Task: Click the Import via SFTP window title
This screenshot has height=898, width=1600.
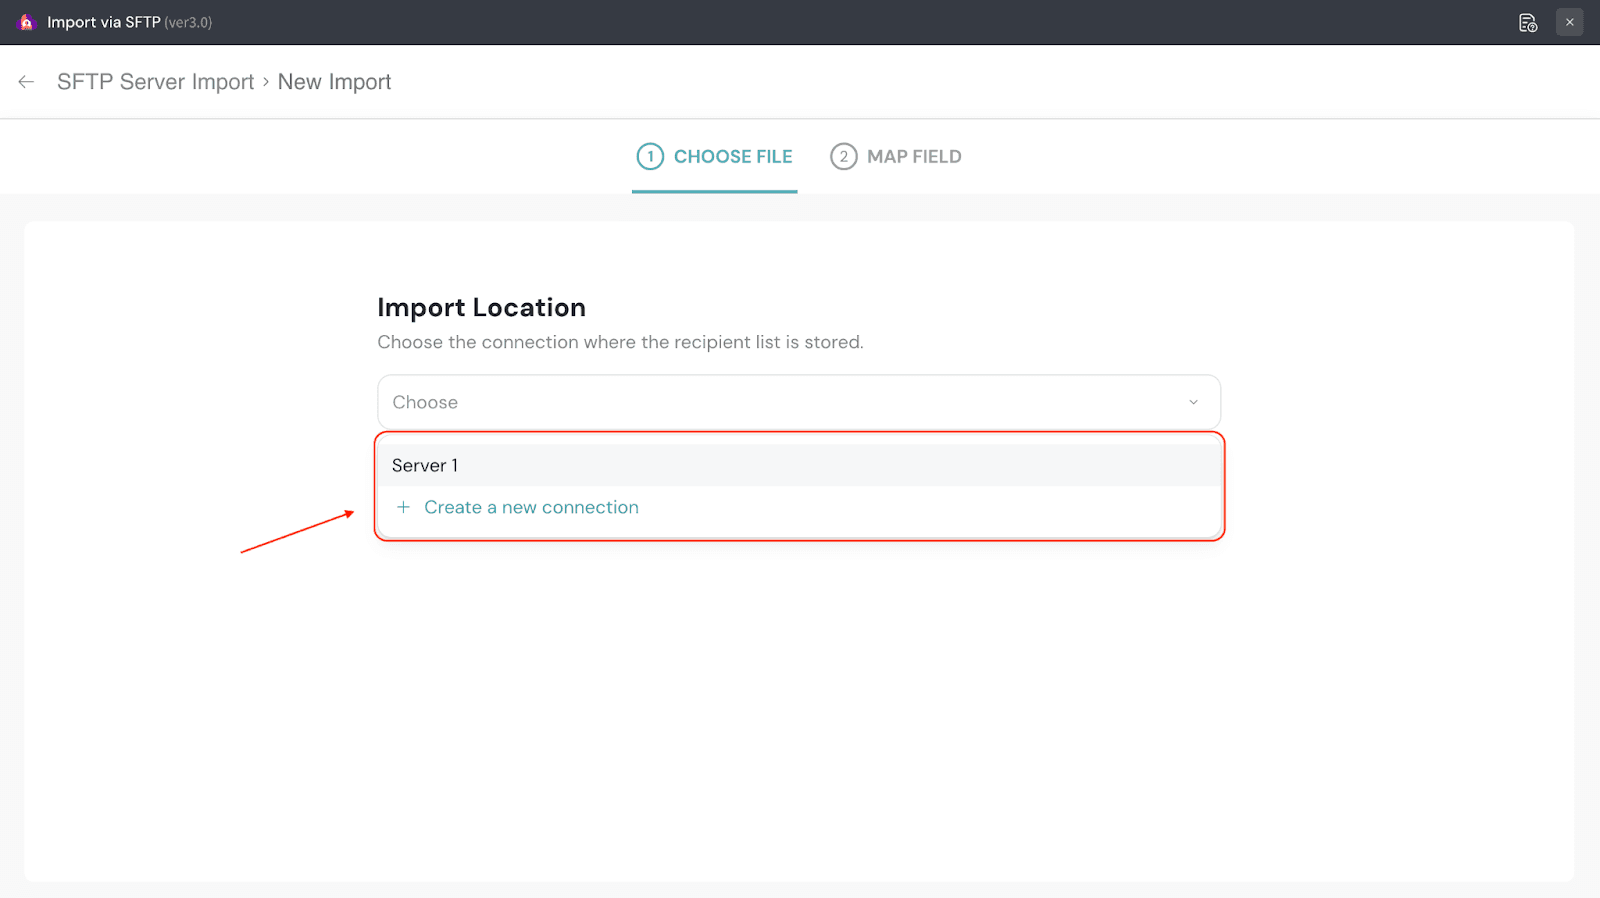Action: click(103, 22)
